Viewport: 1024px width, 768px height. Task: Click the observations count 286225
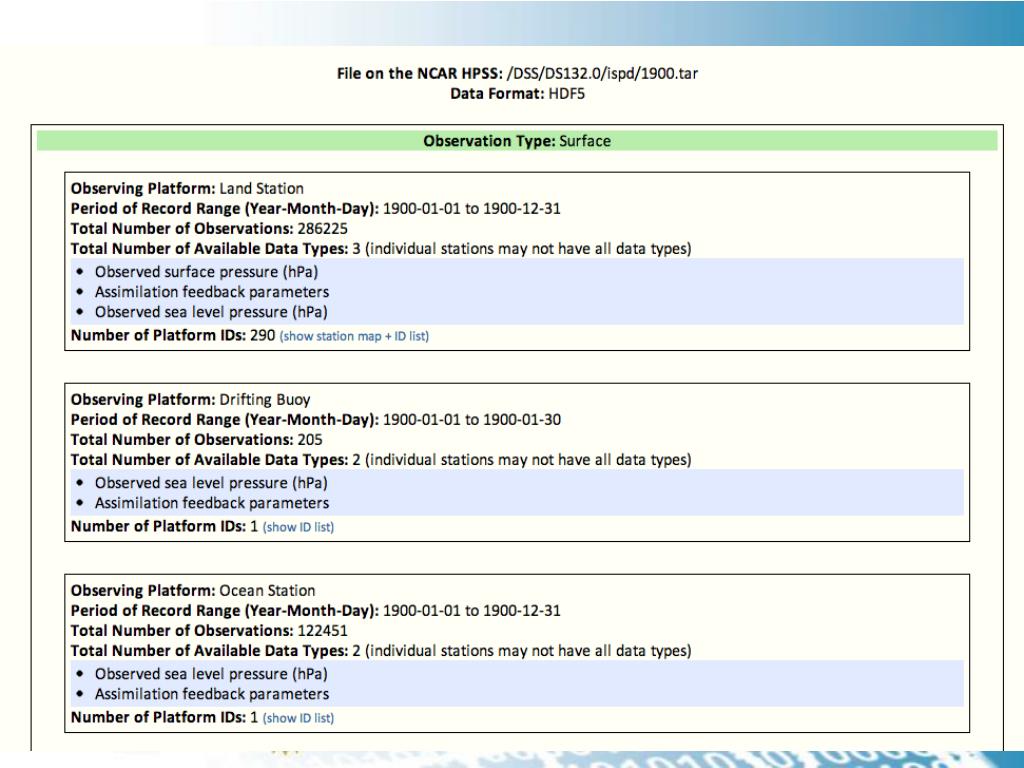[x=323, y=229]
